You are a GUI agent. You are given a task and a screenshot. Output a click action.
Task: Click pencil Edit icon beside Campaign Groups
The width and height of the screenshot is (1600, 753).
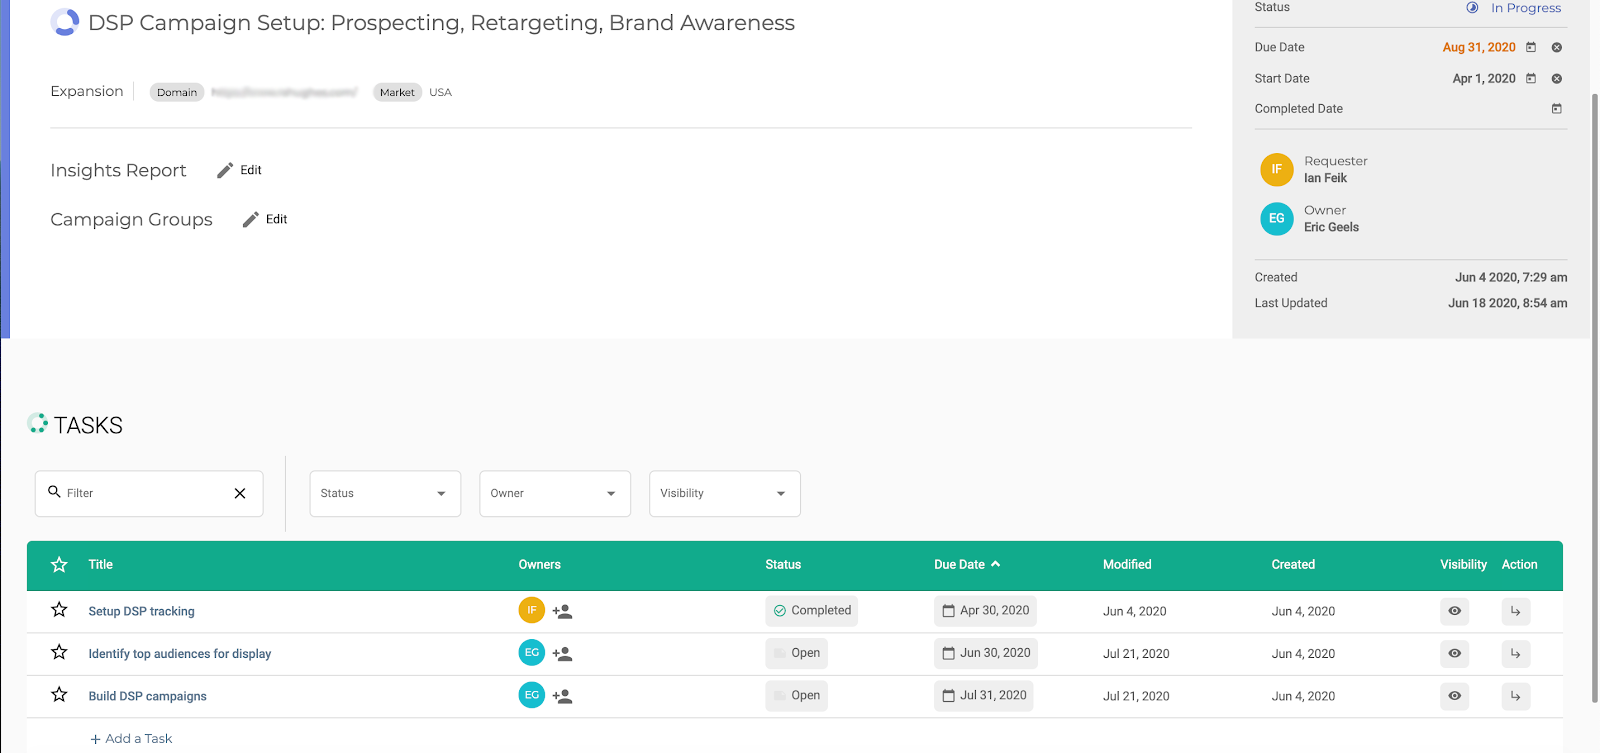(251, 219)
